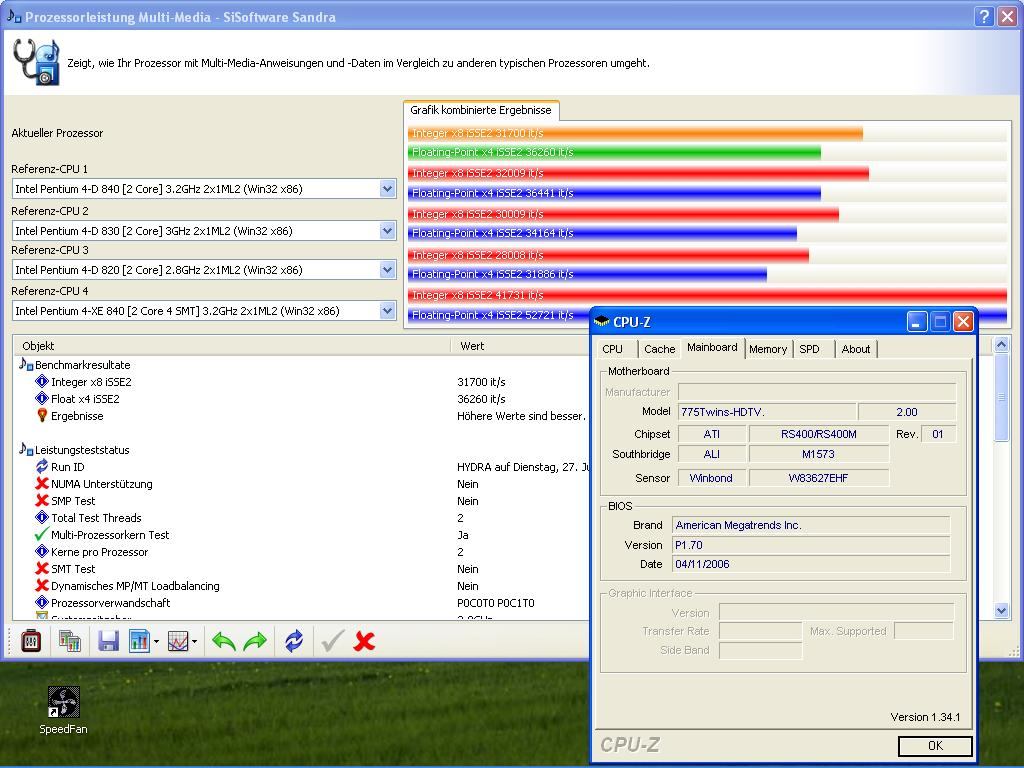Open the Referenz-CPU 2 dropdown

(387, 231)
